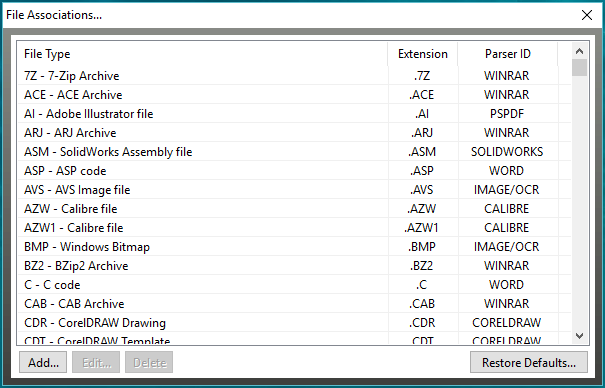Screen dimensions: 605x388
Task: Click the .ACE extension cell
Action: pos(422,94)
